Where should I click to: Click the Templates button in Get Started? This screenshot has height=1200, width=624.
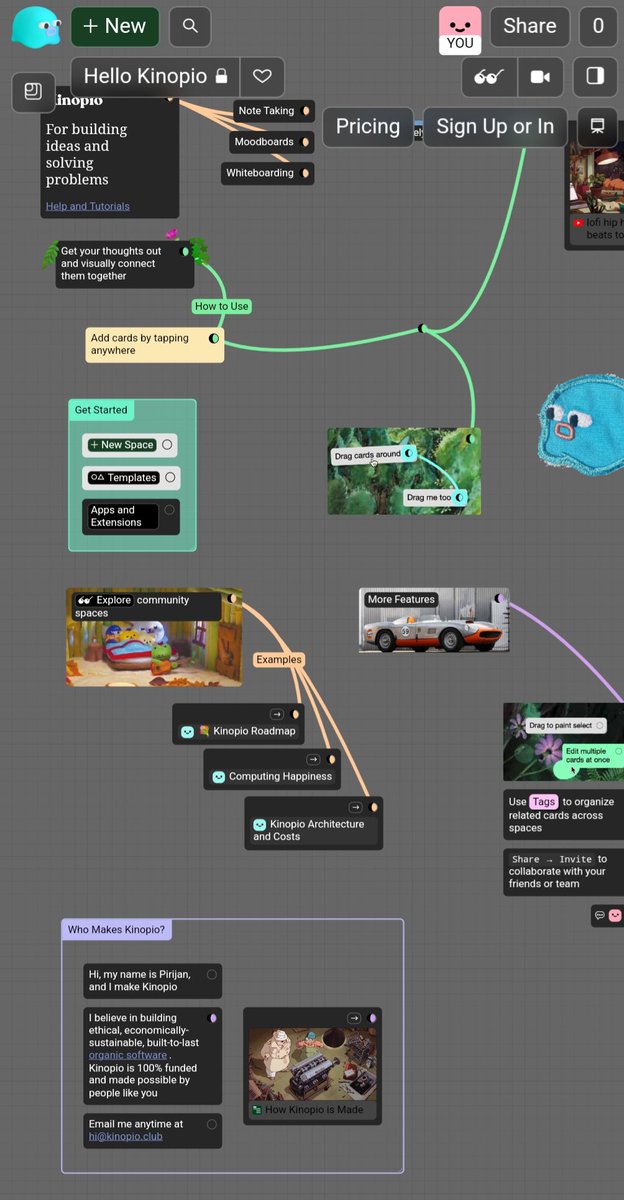point(123,478)
